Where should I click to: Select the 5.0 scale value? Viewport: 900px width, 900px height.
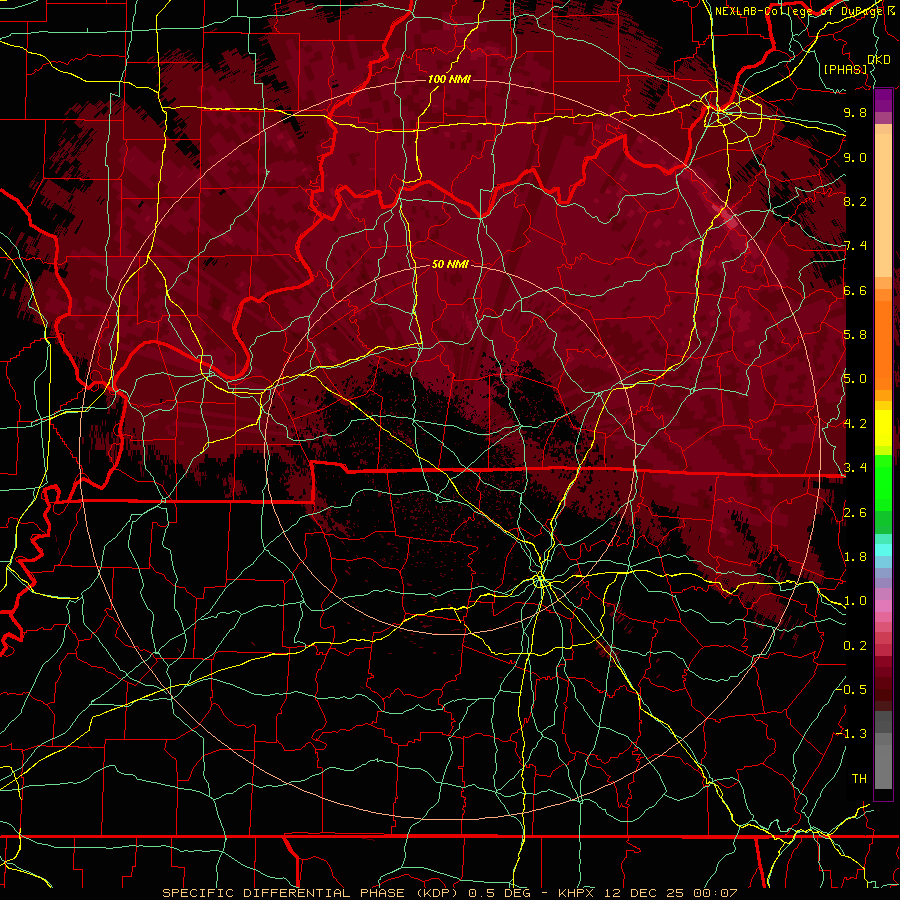[x=855, y=379]
